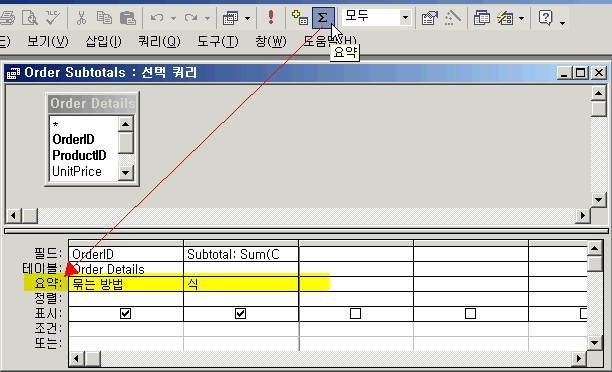Select the UnitPrice field in Order Details
This screenshot has width=612, height=372.
pos(77,171)
